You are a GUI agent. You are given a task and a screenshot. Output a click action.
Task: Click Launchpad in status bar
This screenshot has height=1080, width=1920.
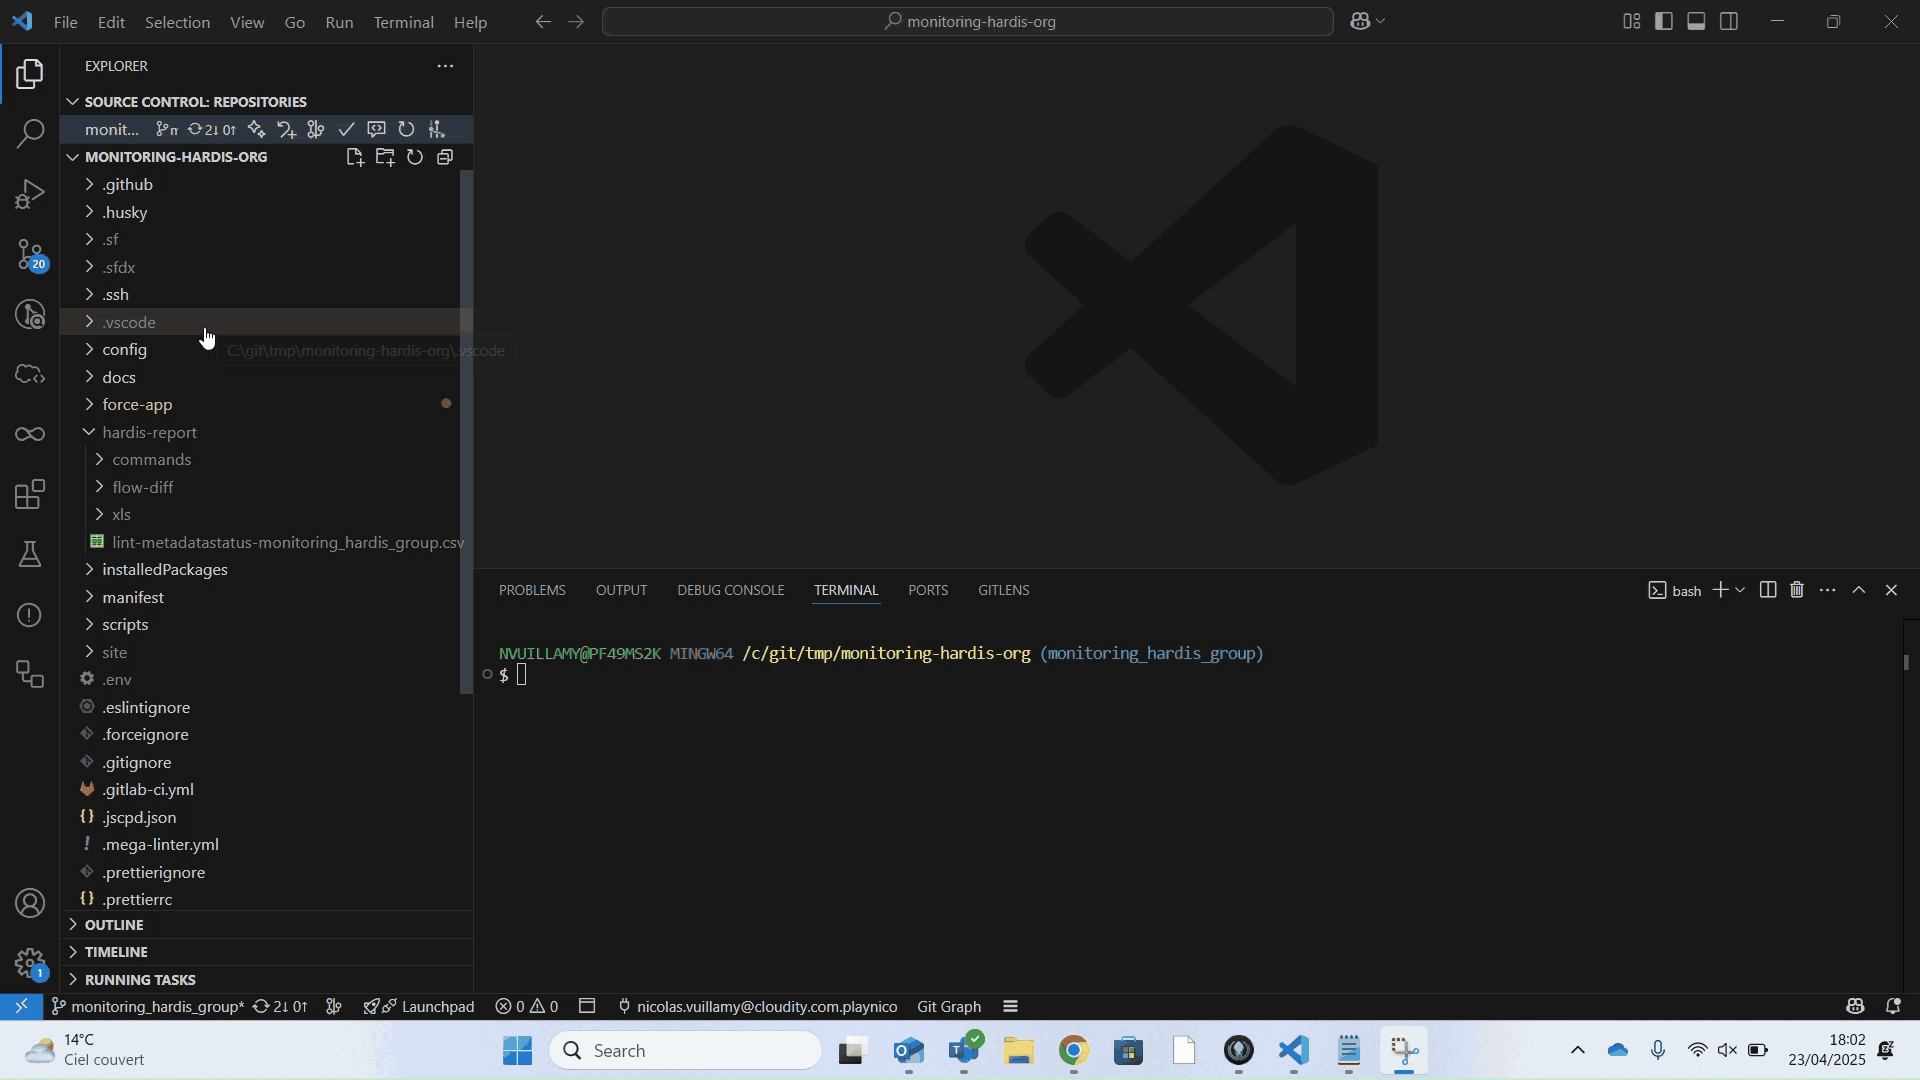click(x=419, y=1006)
